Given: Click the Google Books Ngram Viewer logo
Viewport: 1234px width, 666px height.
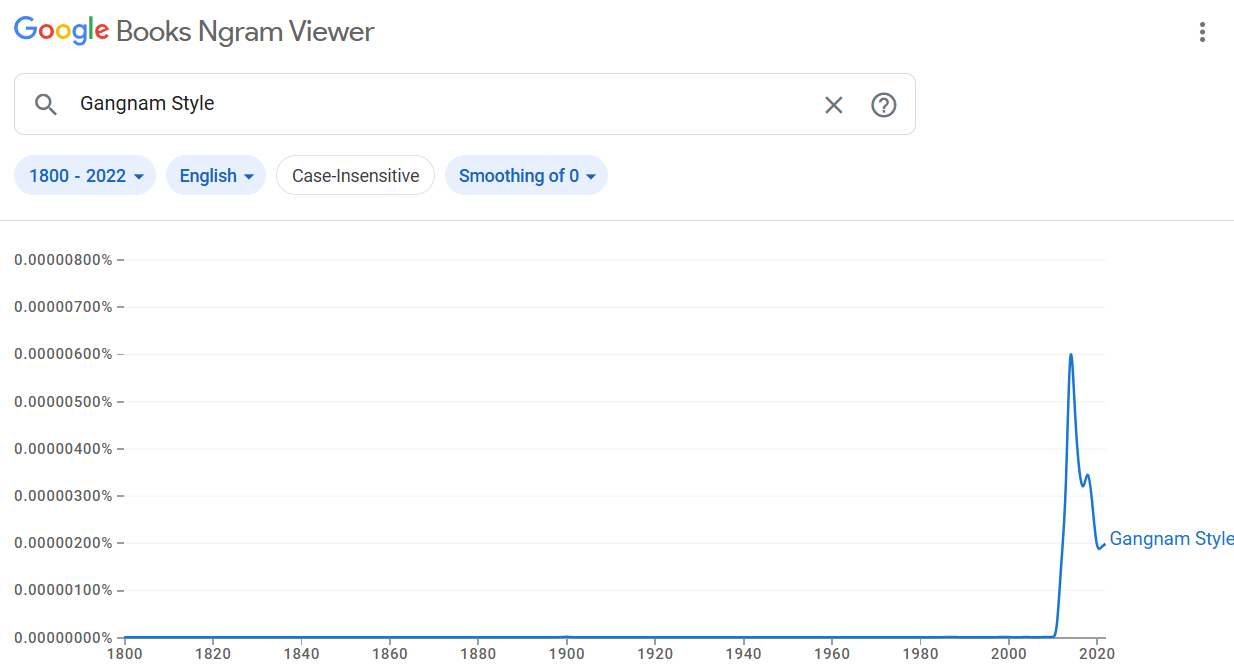Looking at the screenshot, I should click(194, 31).
